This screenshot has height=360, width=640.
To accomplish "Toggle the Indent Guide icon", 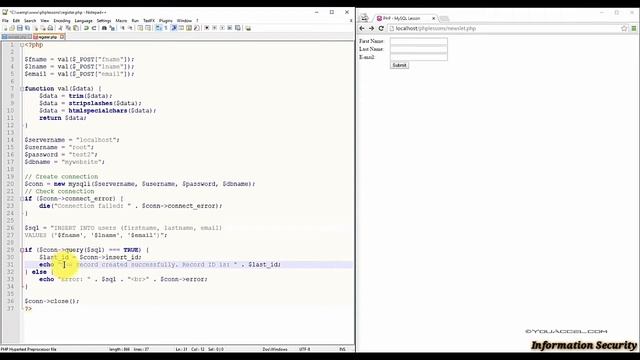I will pyautogui.click(x=174, y=28).
